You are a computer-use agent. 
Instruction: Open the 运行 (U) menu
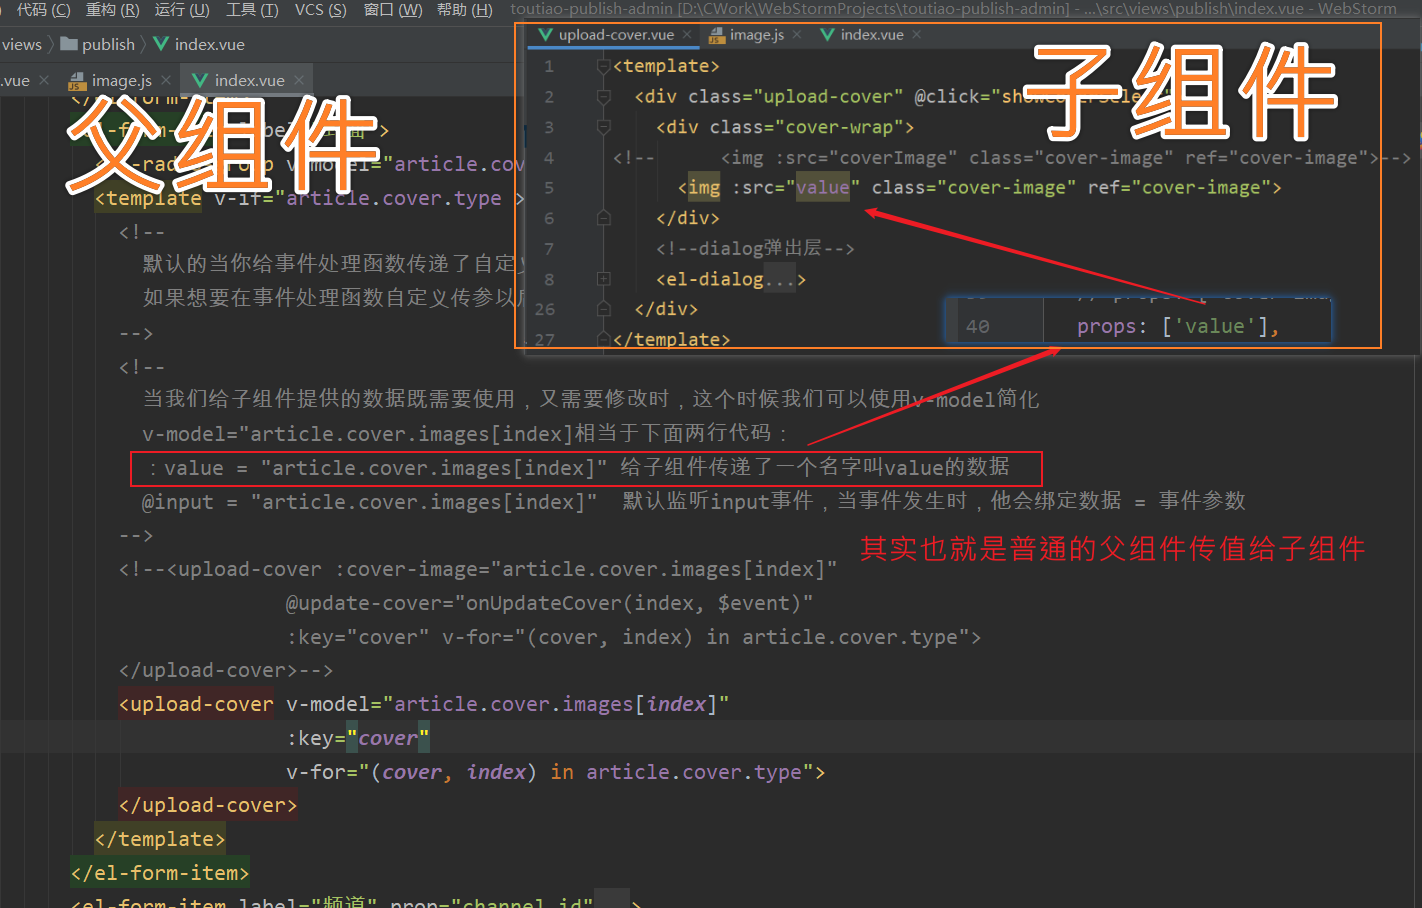(182, 9)
